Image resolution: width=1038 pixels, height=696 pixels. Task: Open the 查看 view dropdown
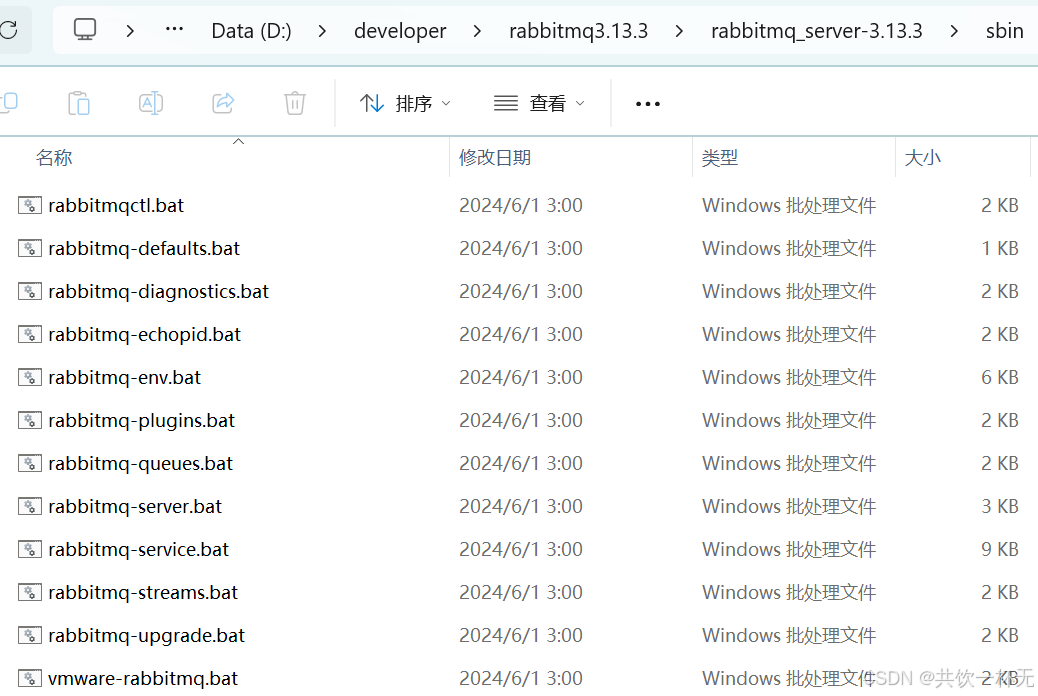click(540, 103)
